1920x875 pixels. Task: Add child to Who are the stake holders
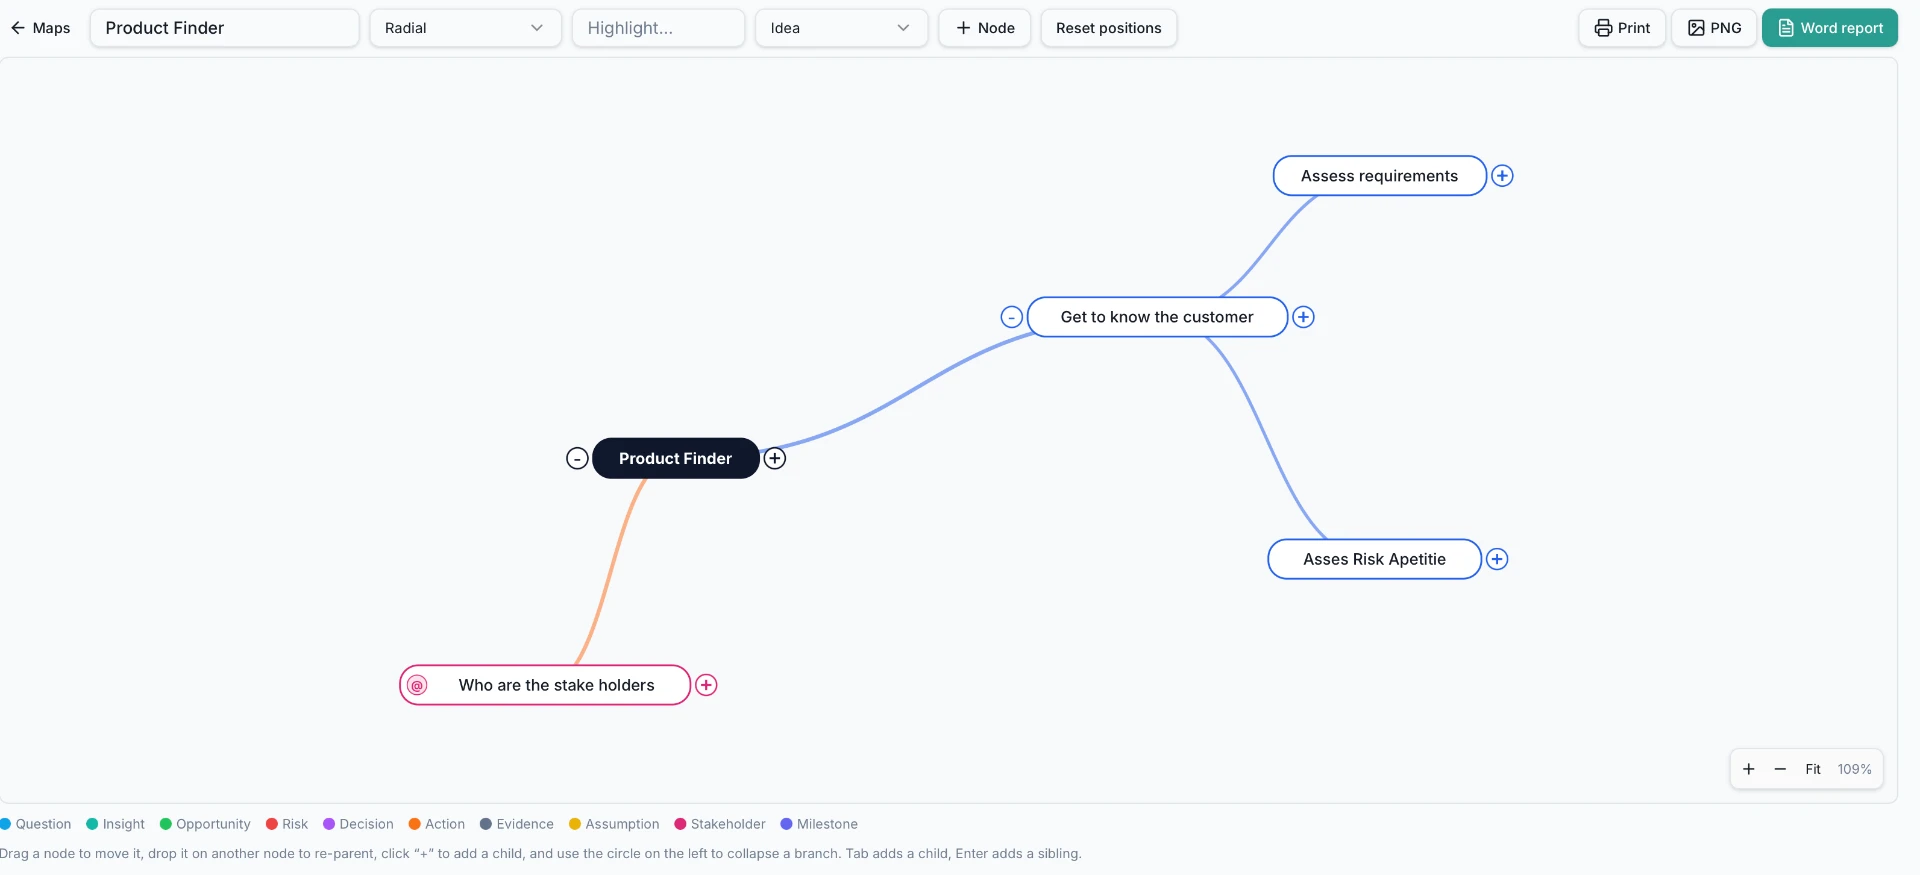[706, 685]
